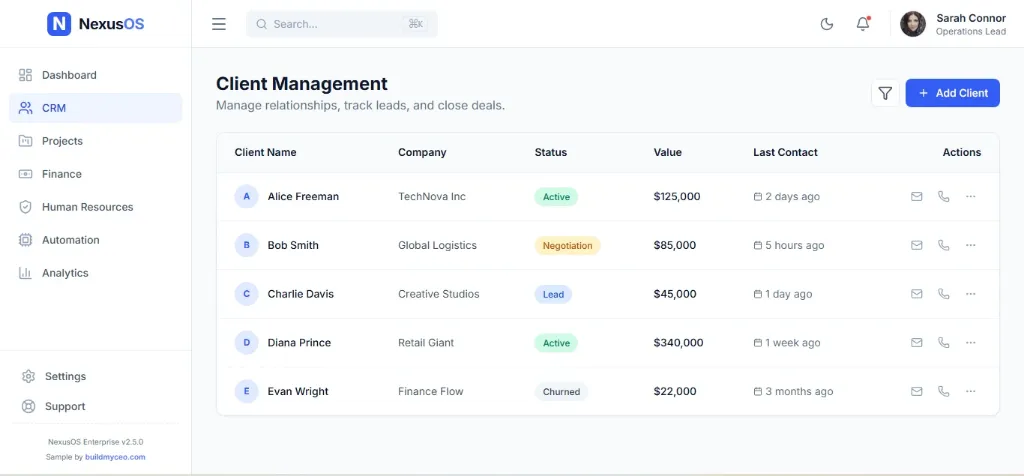Image resolution: width=1024 pixels, height=476 pixels.
Task: Click the NexusOS logo icon
Action: point(59,24)
